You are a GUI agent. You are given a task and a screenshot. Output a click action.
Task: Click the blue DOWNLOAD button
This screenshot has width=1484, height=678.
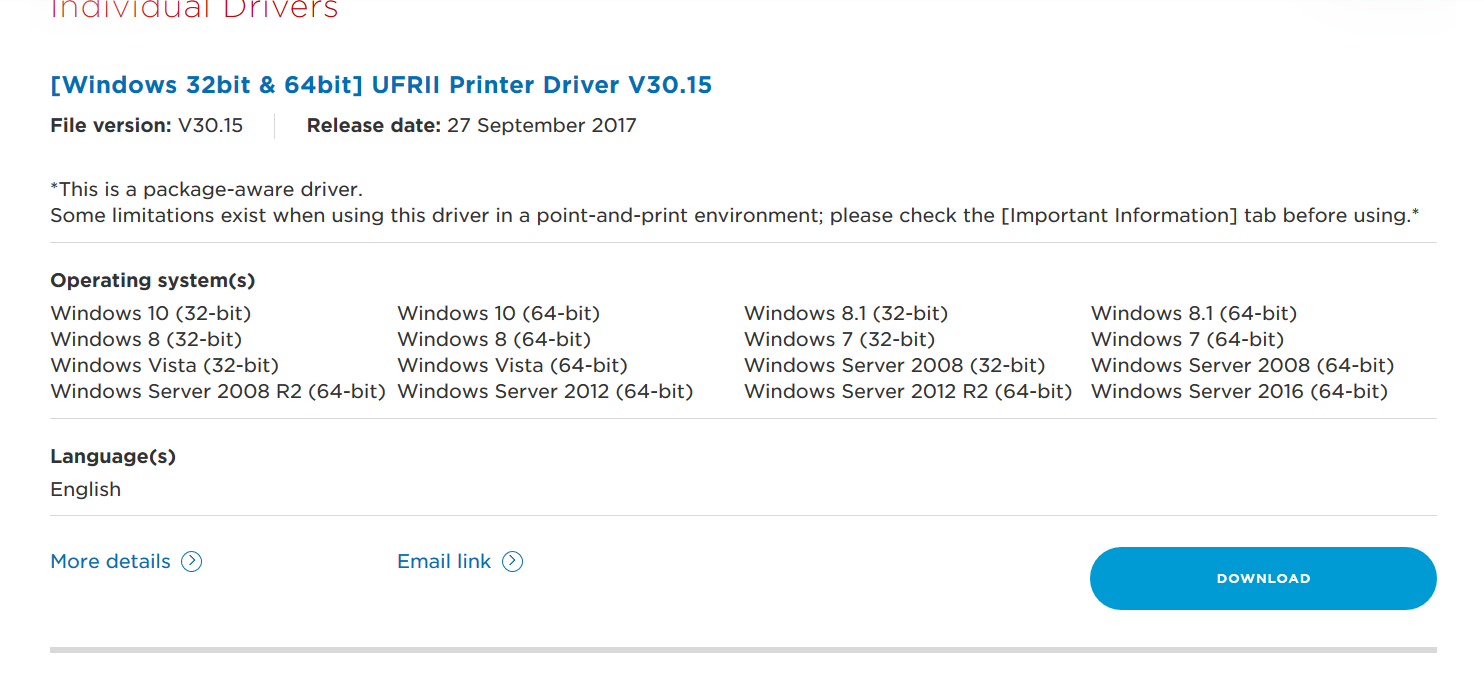1263,578
